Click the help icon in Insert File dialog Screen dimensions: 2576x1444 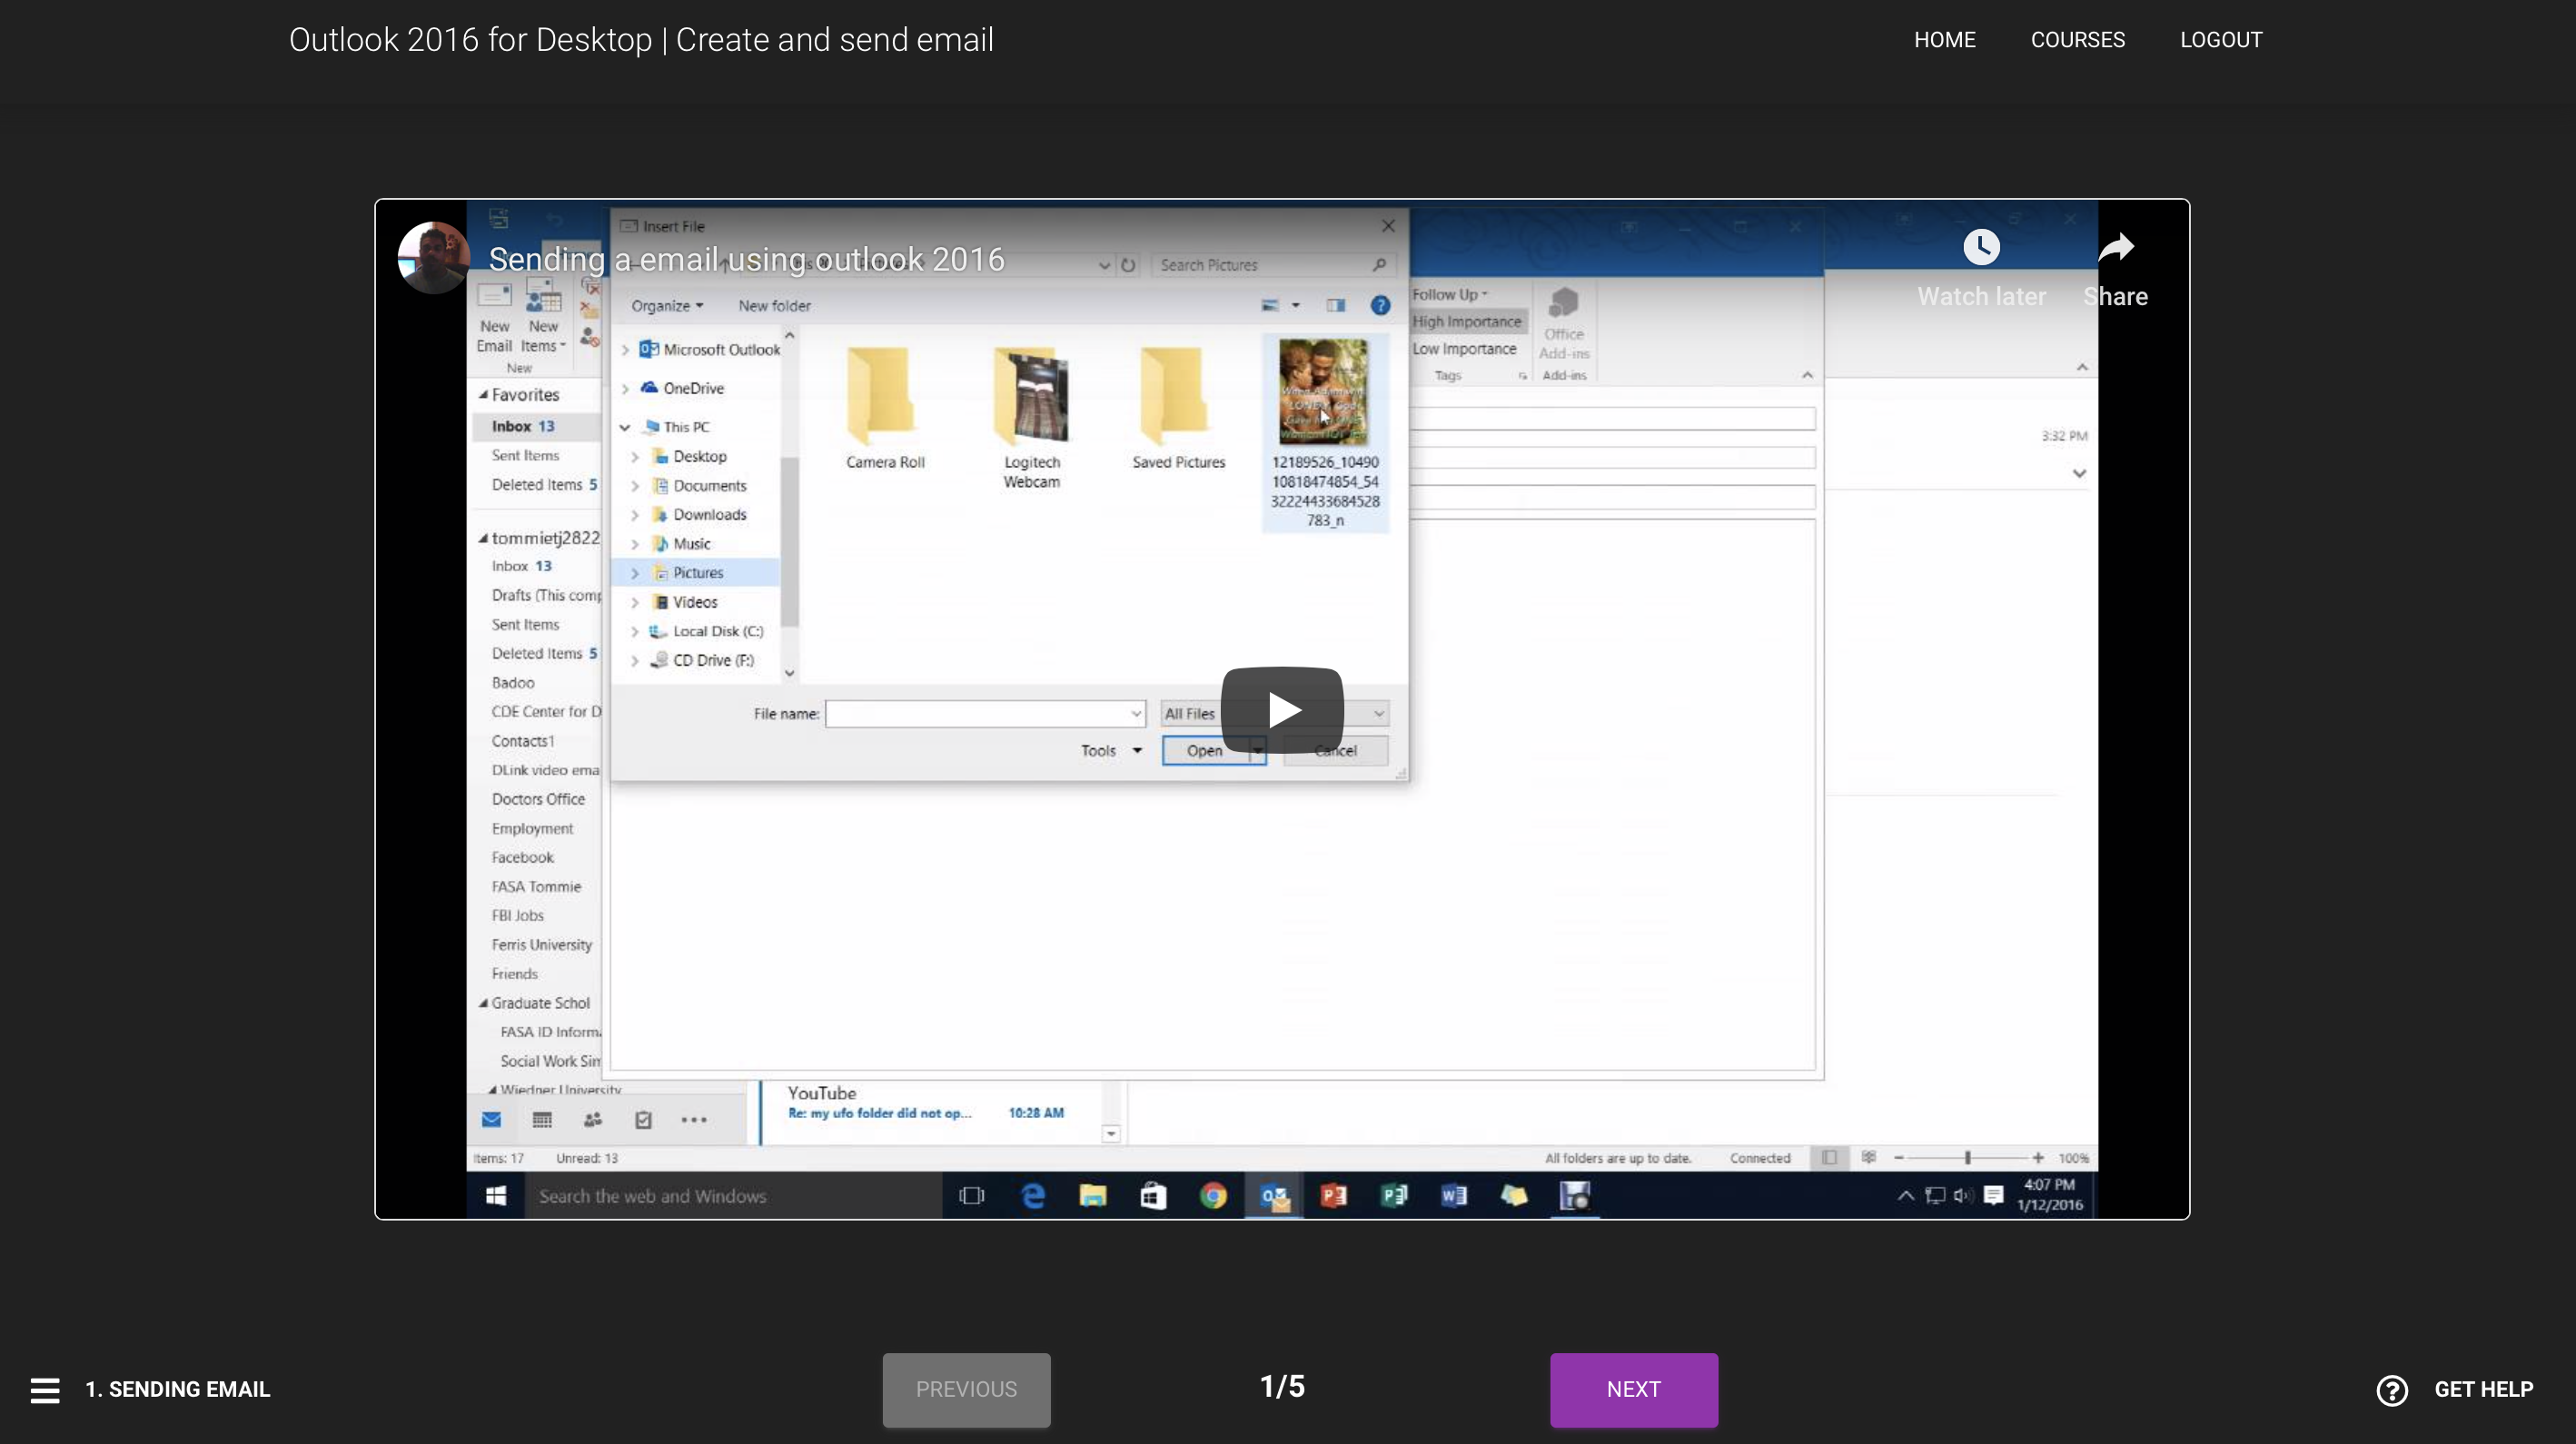point(1379,305)
